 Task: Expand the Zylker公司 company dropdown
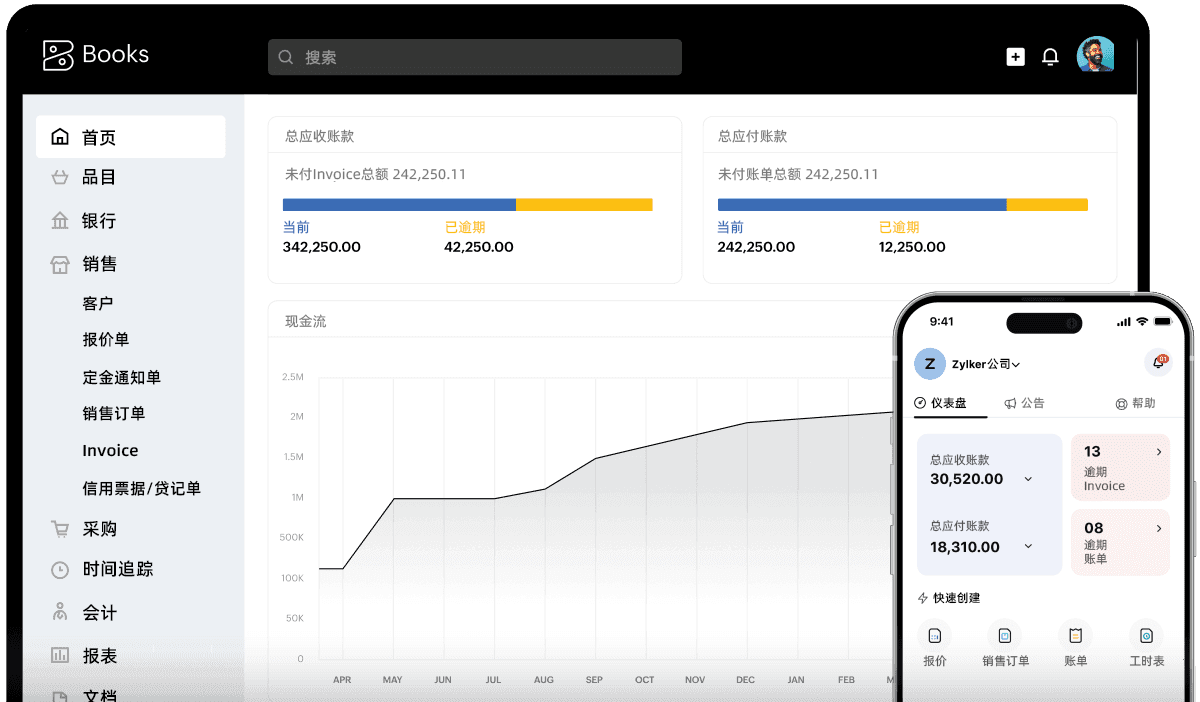986,364
